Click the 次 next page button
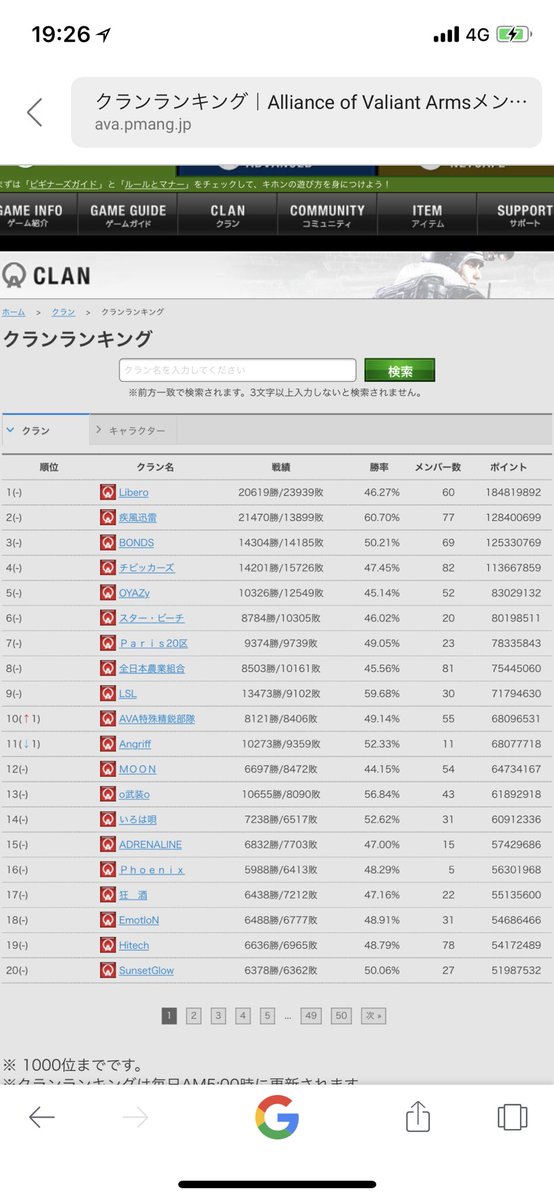The width and height of the screenshot is (554, 1200). pyautogui.click(x=374, y=1016)
